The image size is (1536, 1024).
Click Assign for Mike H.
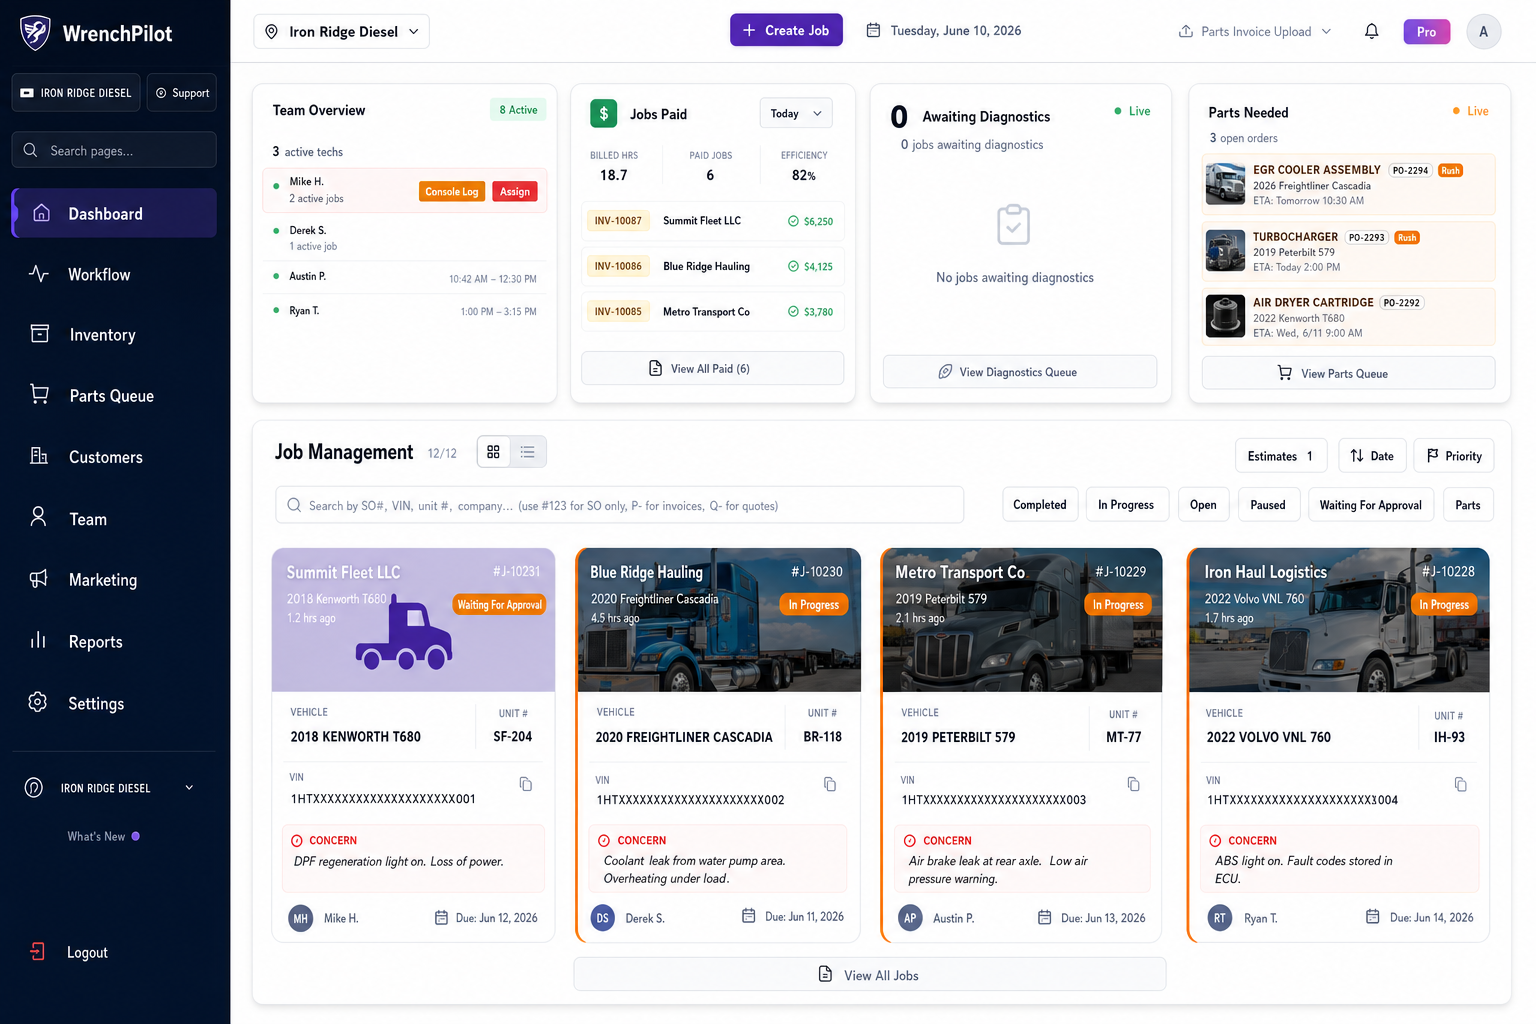515,191
